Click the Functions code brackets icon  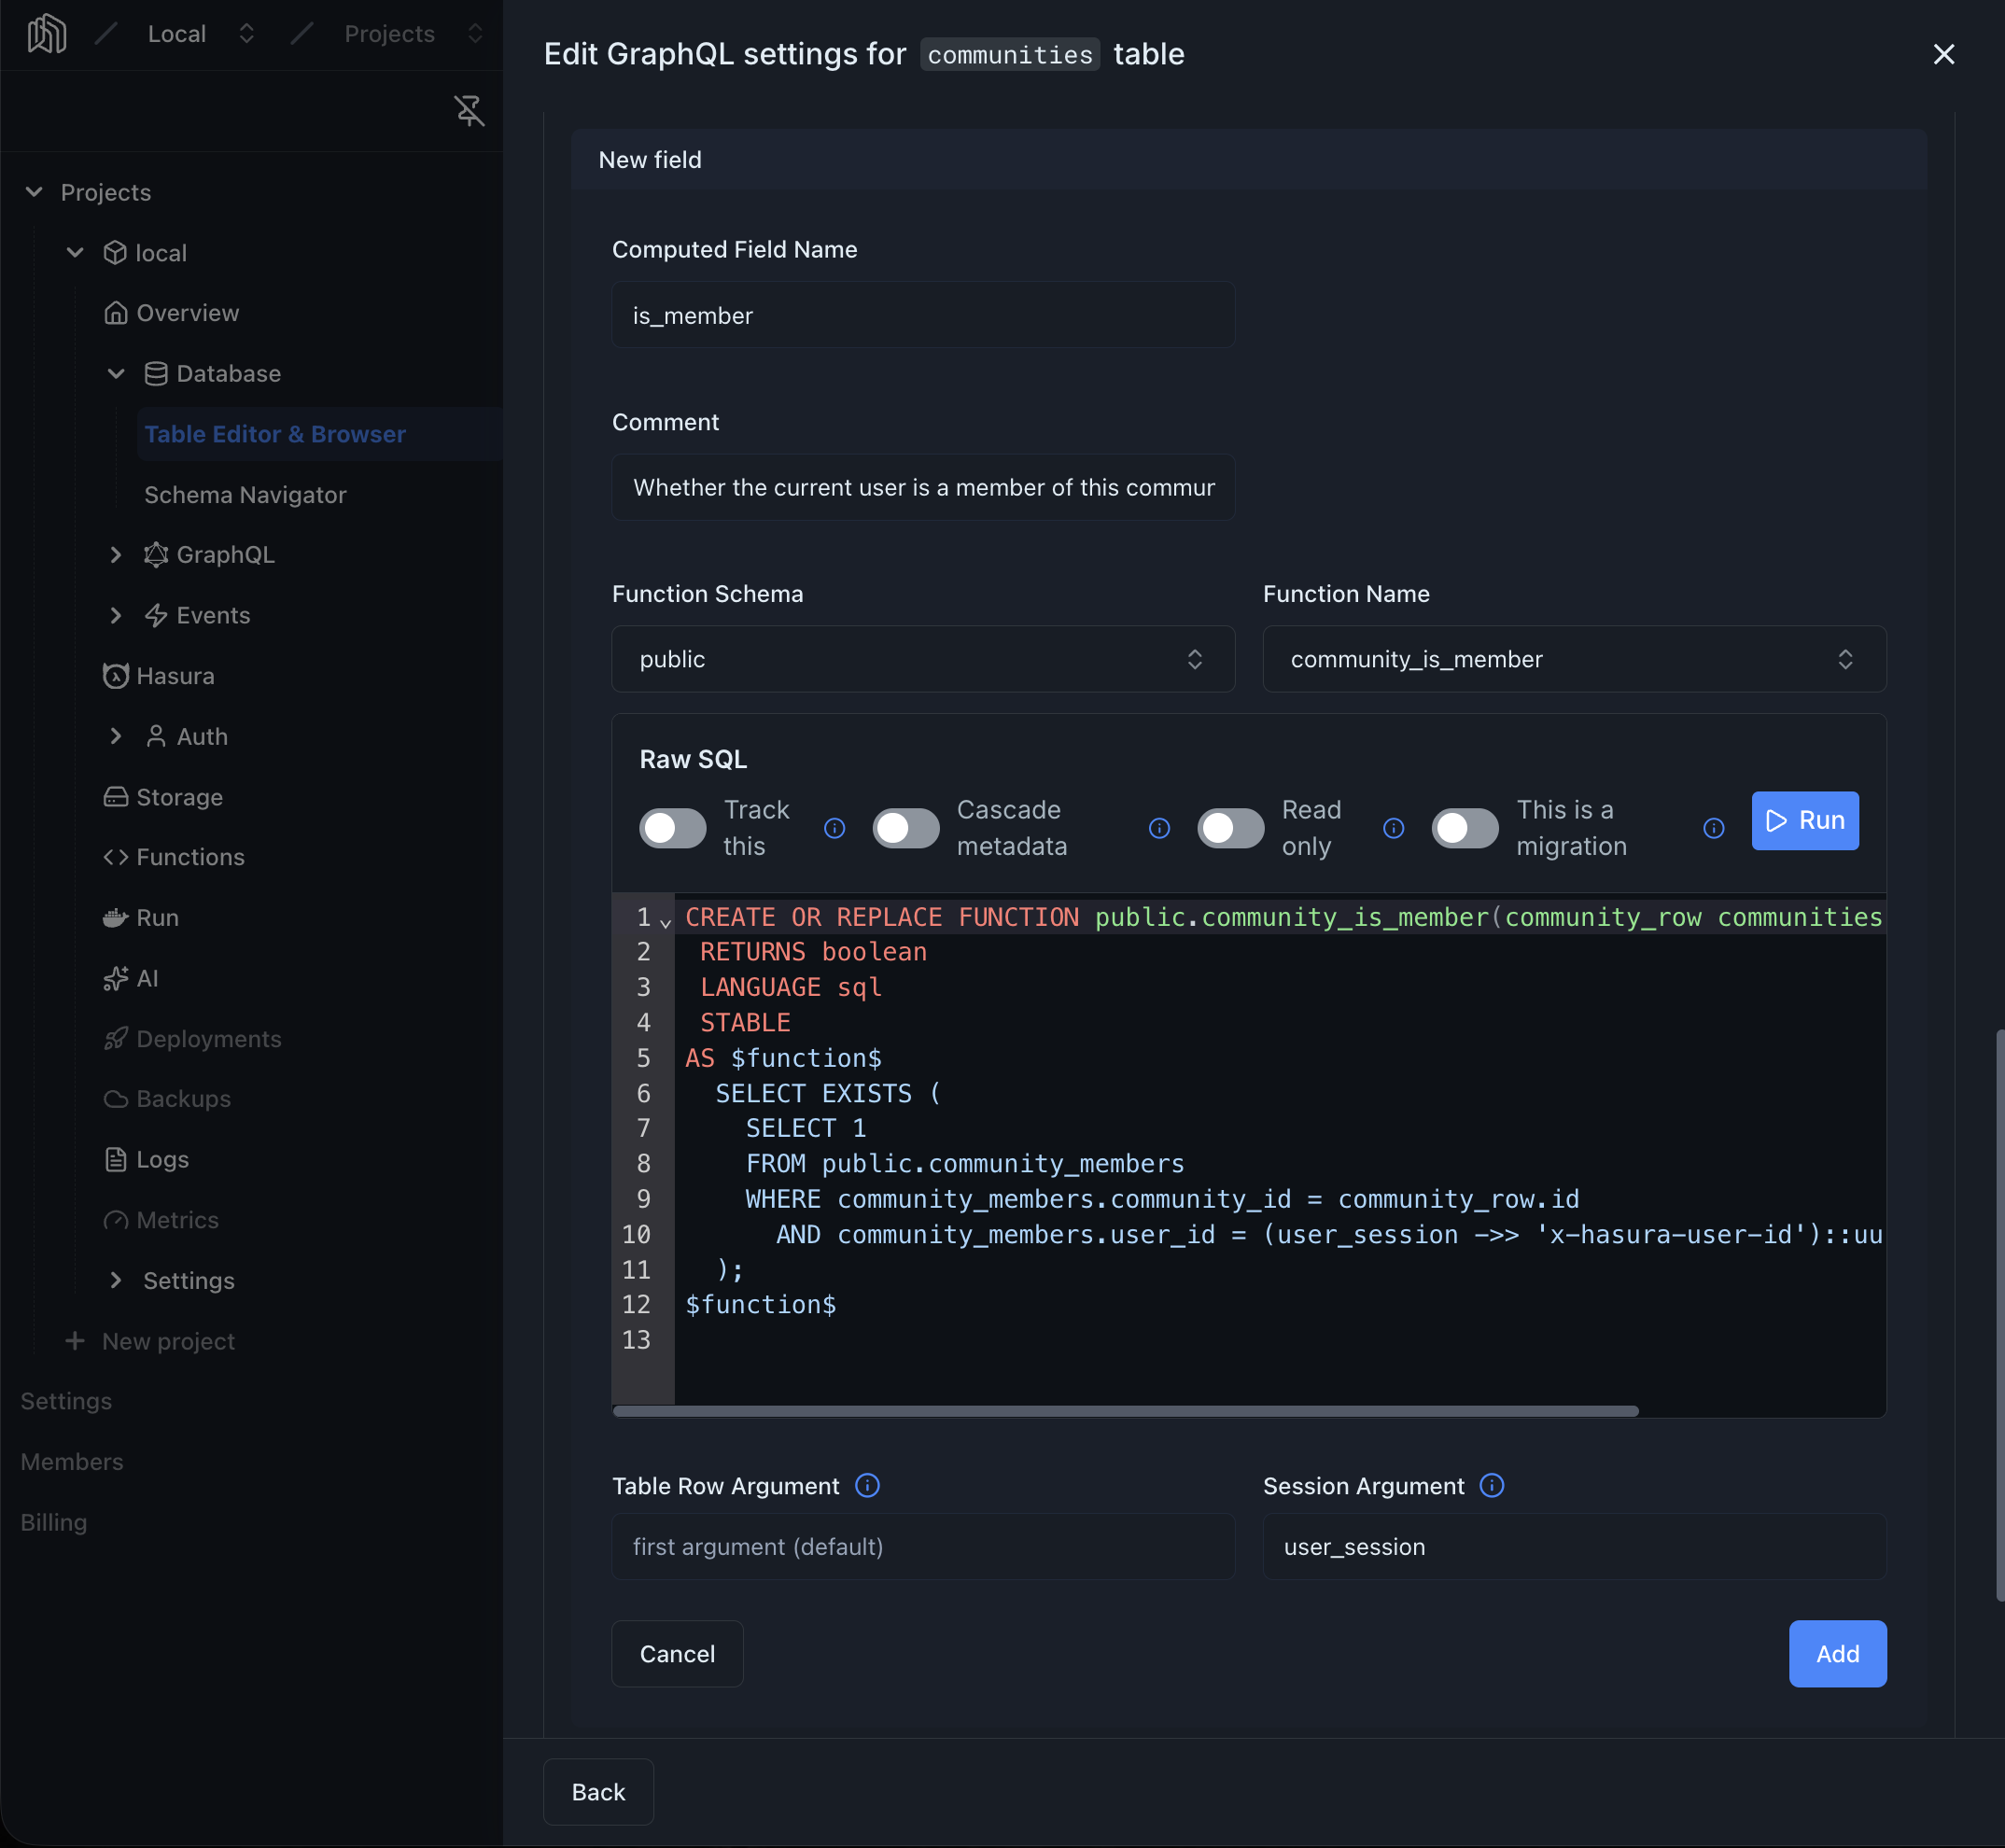click(x=116, y=857)
